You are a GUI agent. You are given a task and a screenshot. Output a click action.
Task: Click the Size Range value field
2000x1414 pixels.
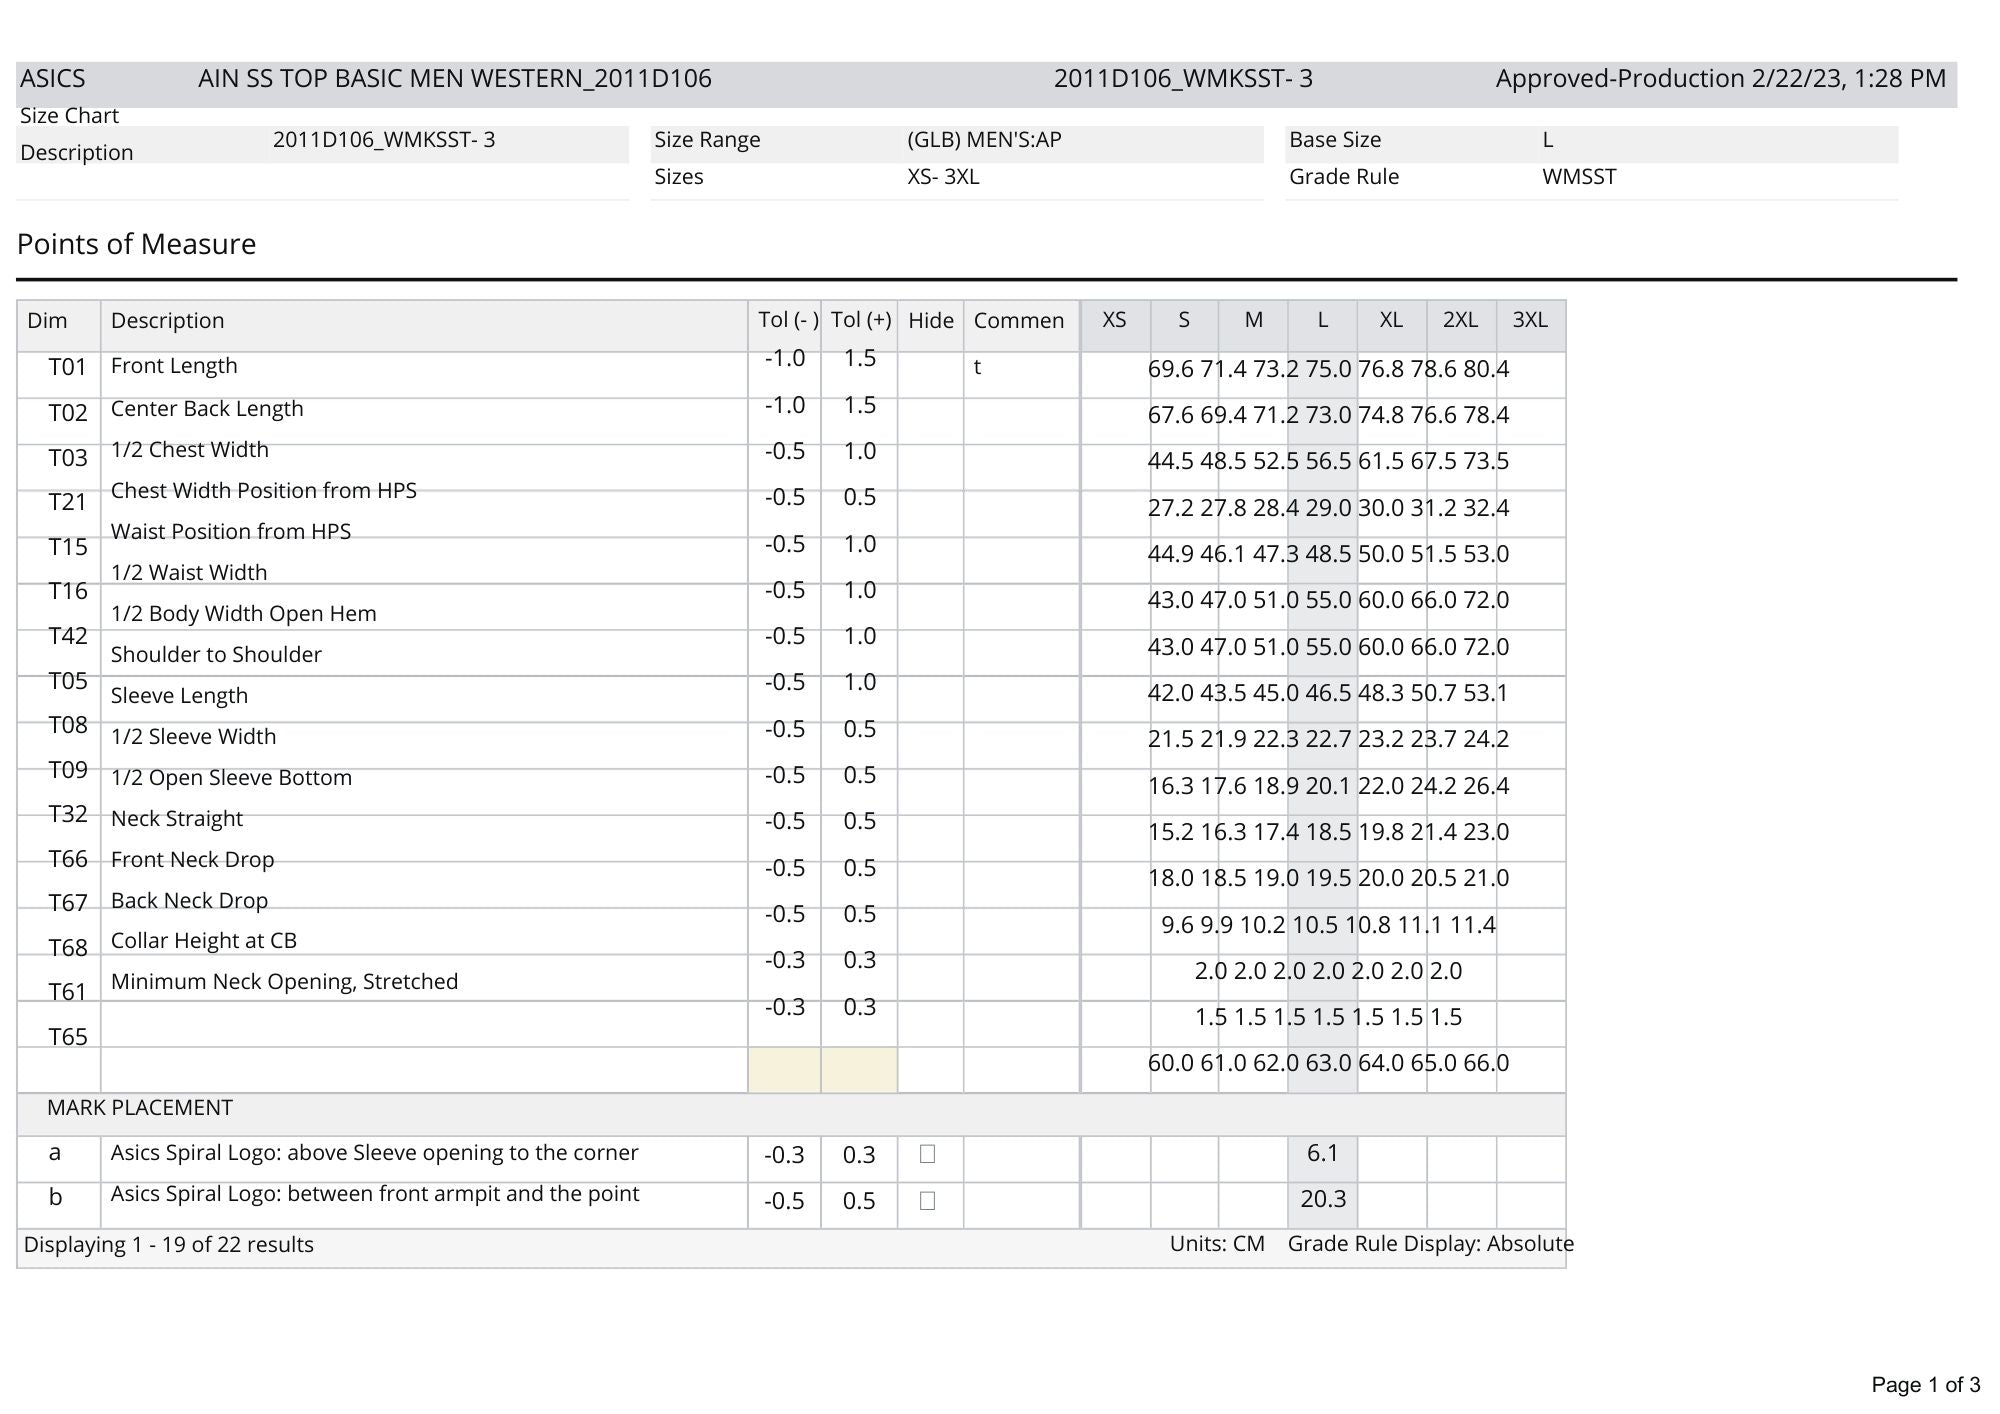pyautogui.click(x=984, y=140)
